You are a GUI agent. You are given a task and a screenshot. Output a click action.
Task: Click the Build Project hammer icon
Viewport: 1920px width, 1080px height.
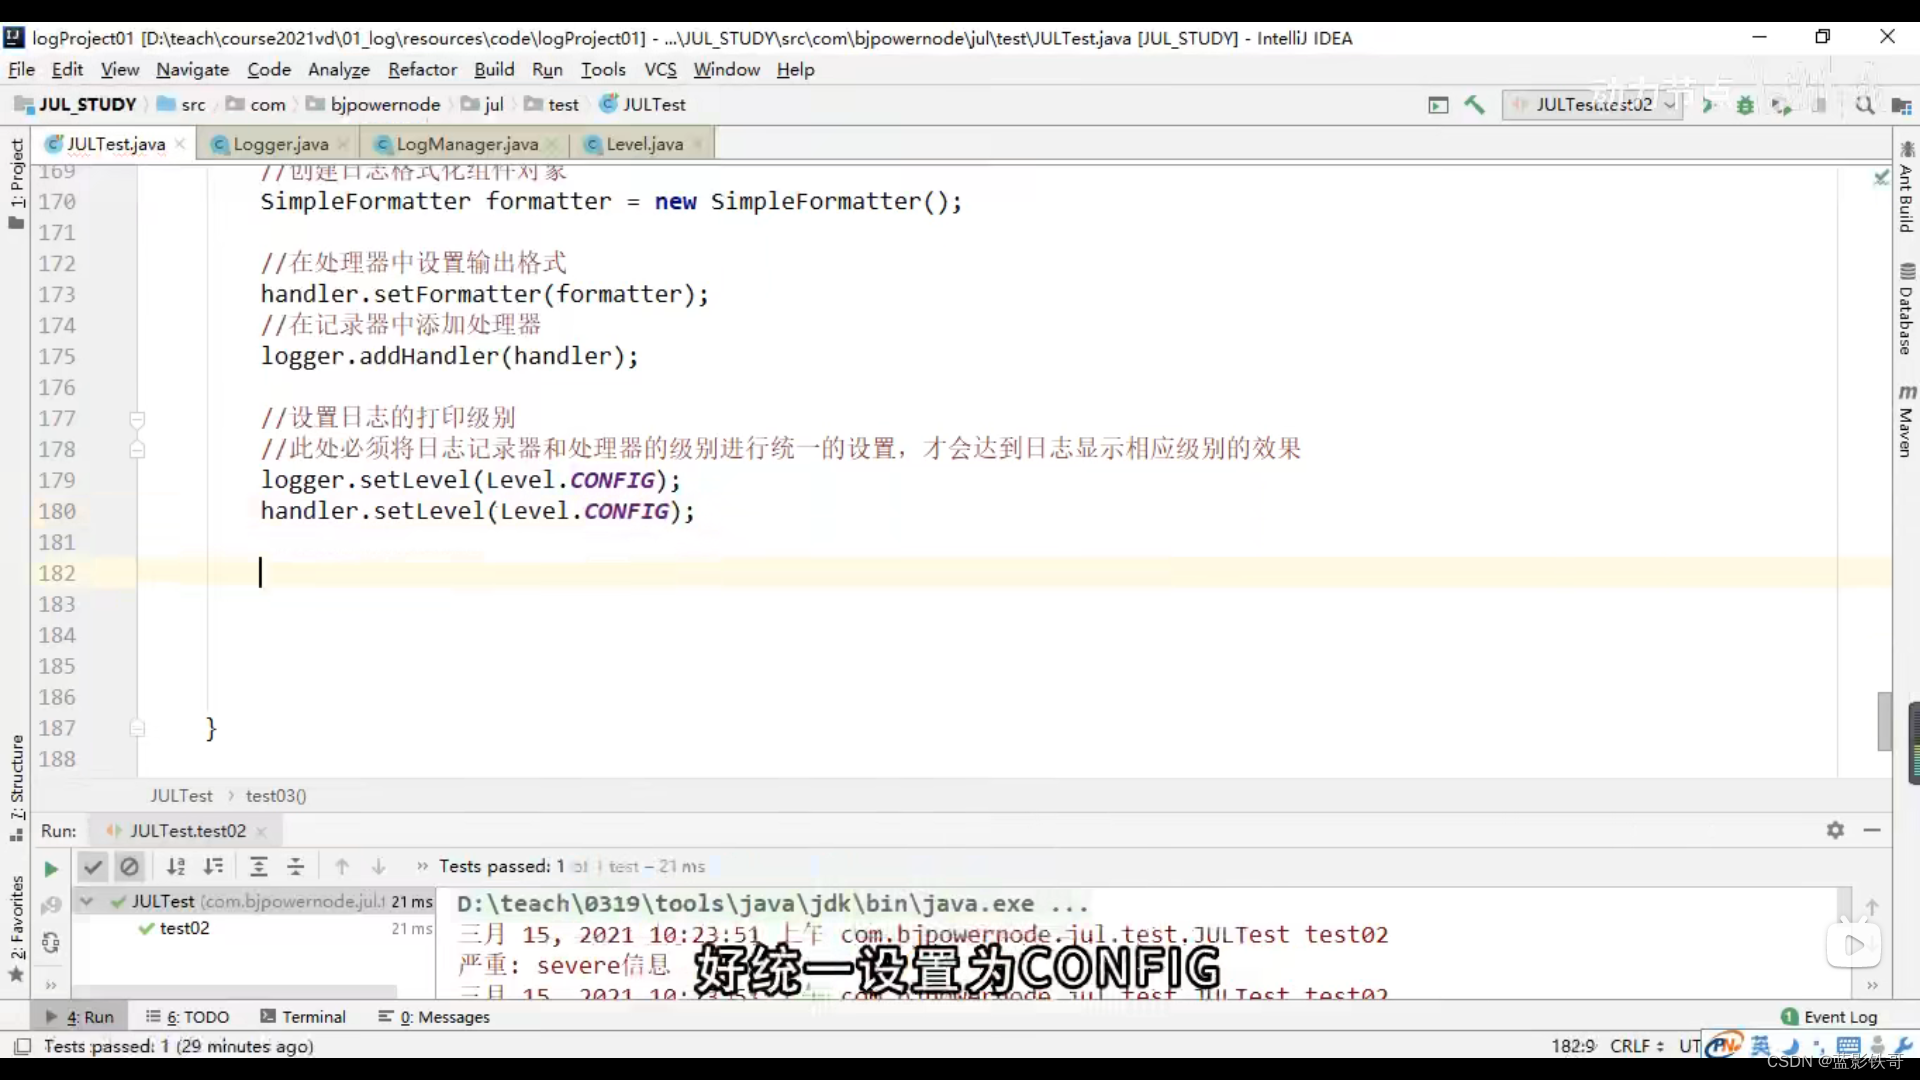pos(1474,104)
